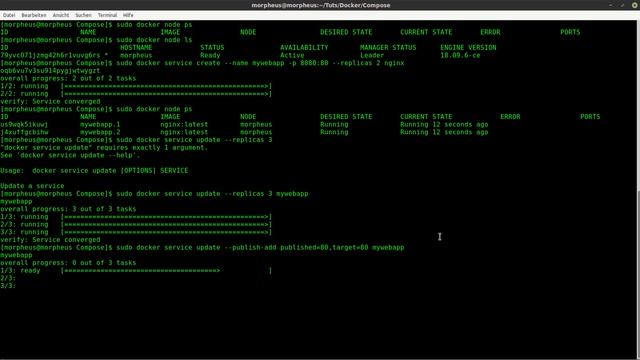This screenshot has width=640, height=360.
Task: Open the Bearbeiten menu
Action: [x=34, y=15]
